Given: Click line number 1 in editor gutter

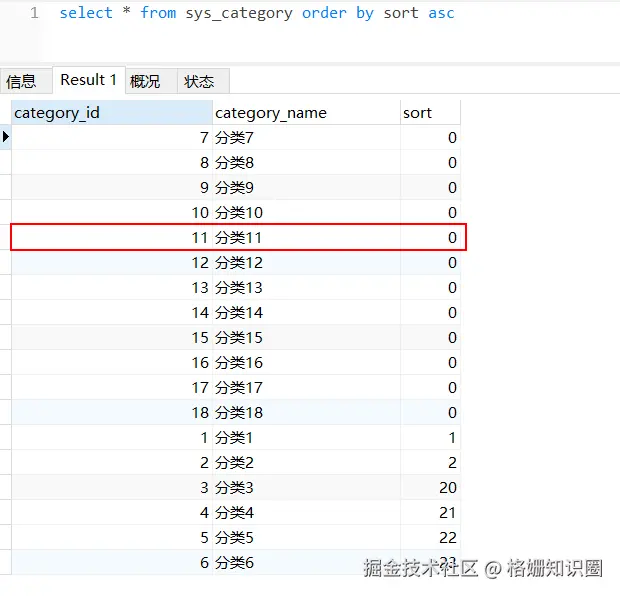Looking at the screenshot, I should tap(34, 13).
